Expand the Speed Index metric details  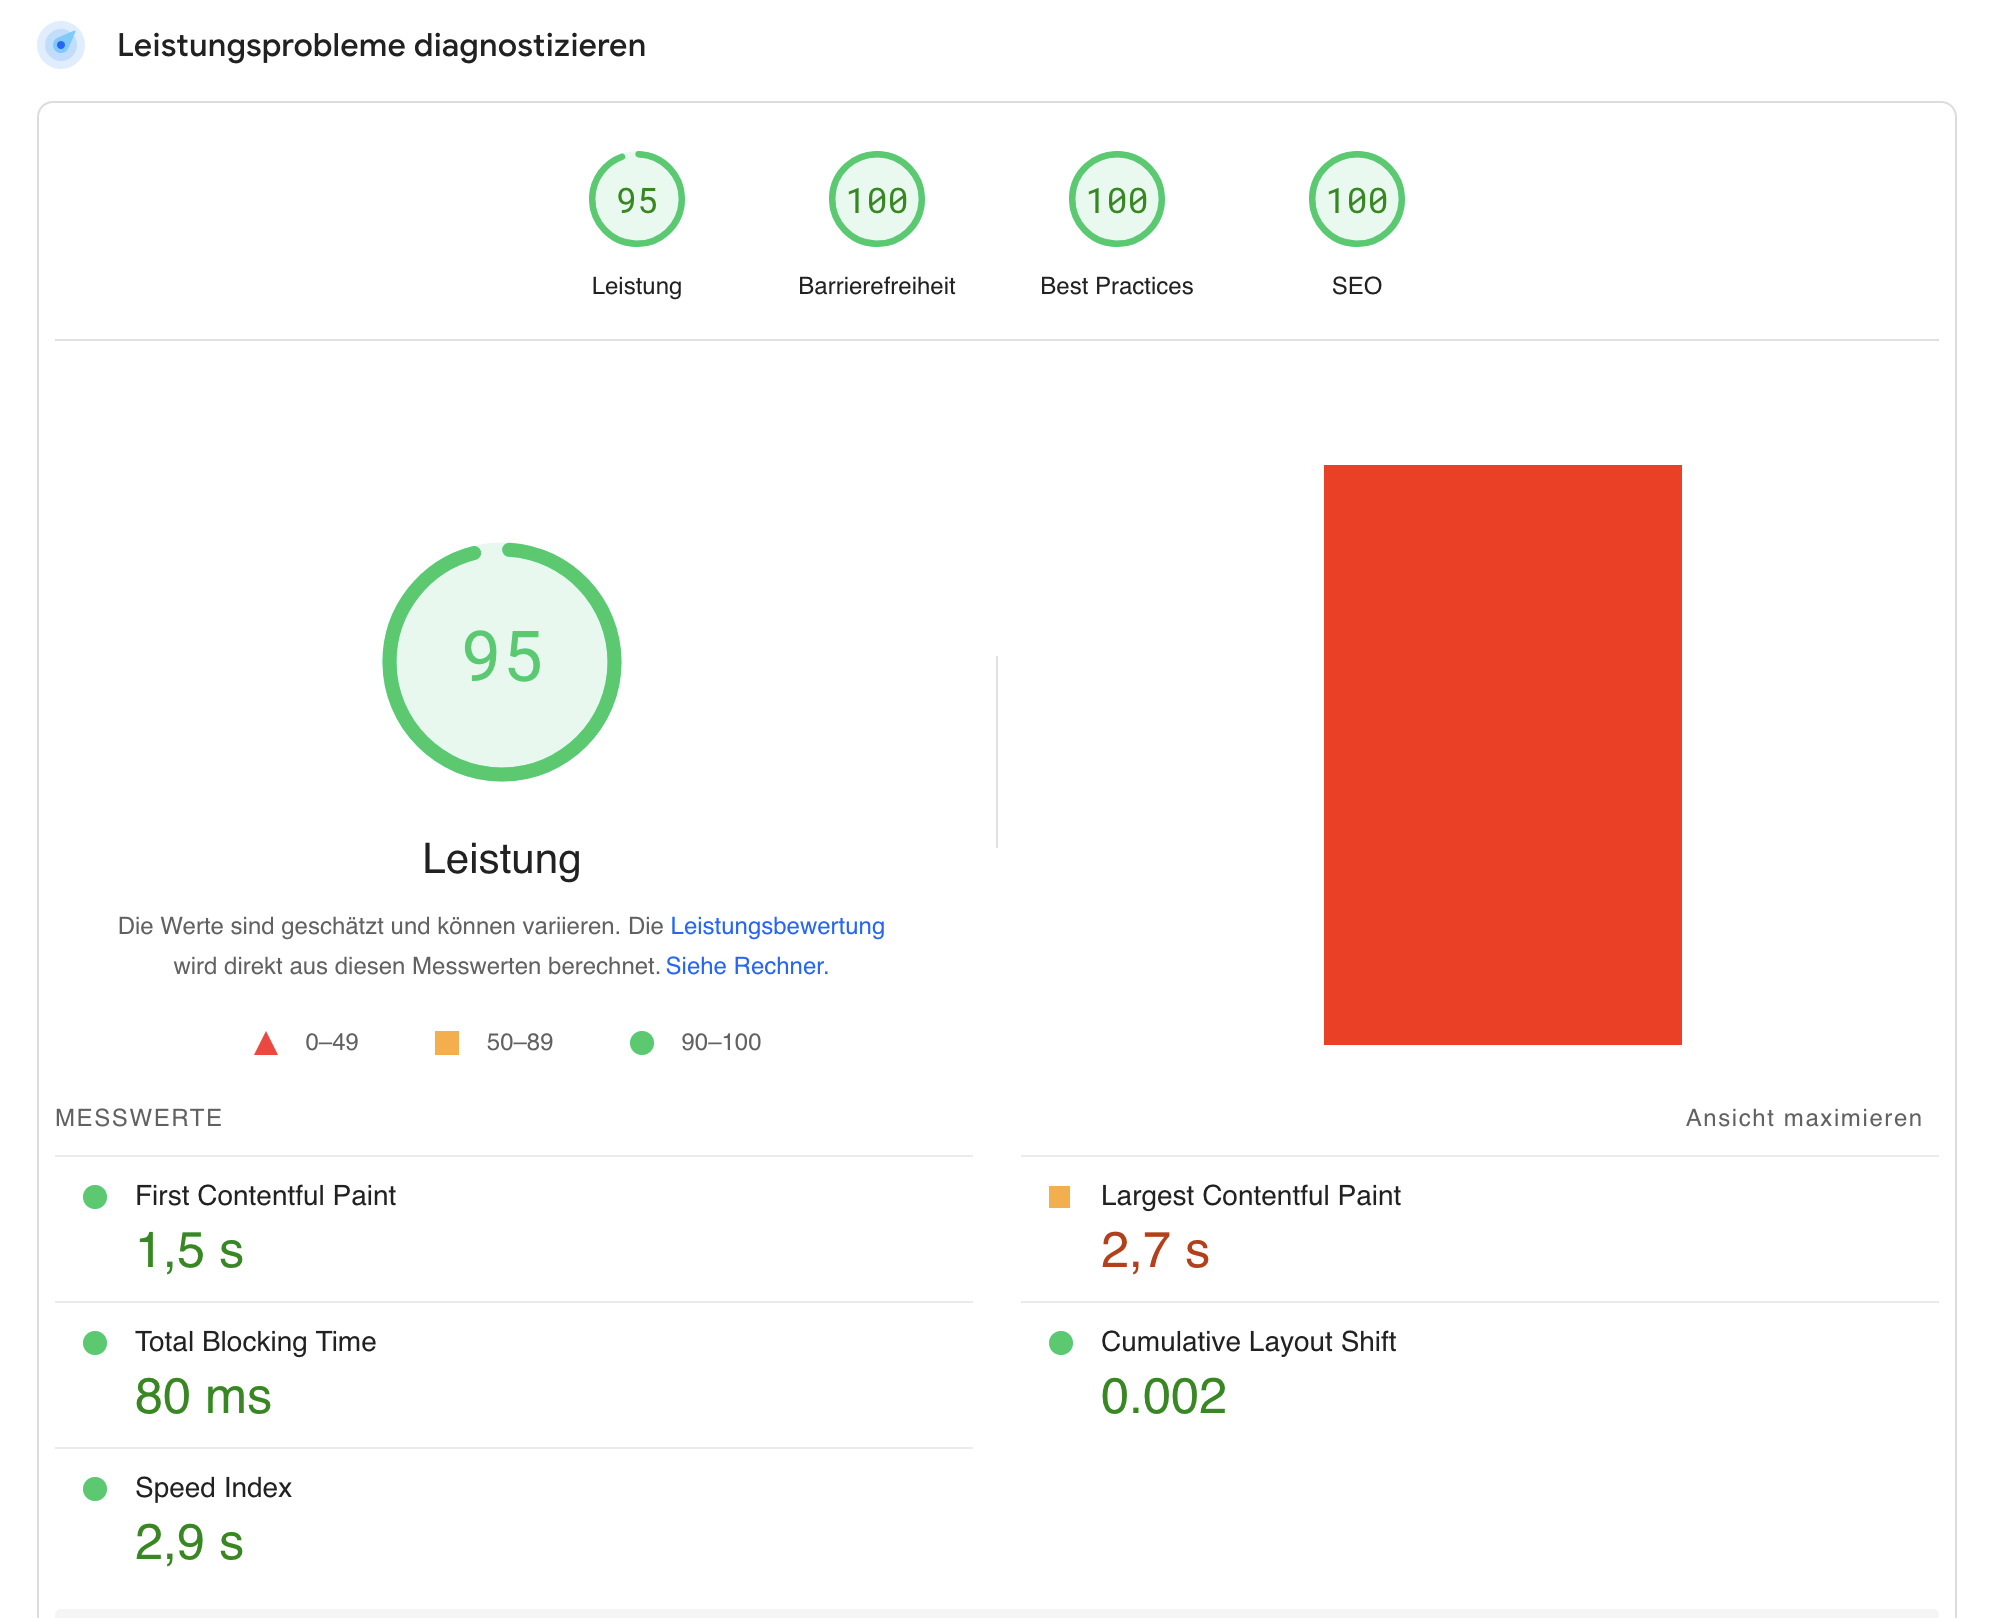tap(213, 1489)
